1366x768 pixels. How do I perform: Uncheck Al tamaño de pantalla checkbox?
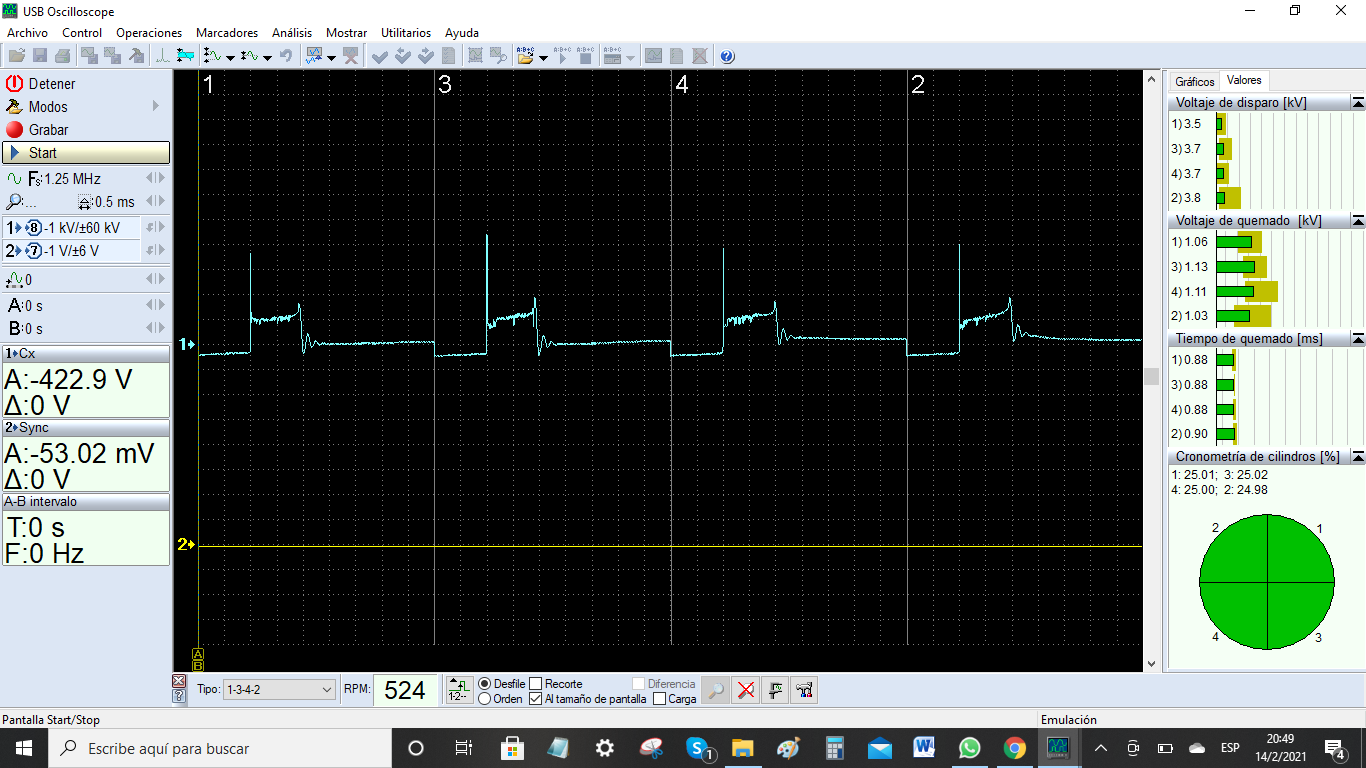(x=536, y=699)
